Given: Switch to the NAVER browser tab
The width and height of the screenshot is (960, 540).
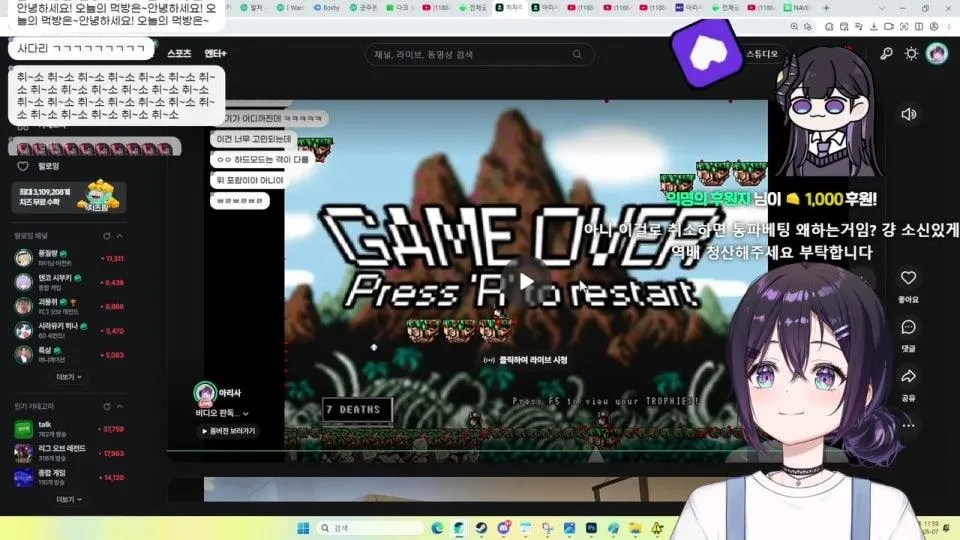Looking at the screenshot, I should coord(797,7).
